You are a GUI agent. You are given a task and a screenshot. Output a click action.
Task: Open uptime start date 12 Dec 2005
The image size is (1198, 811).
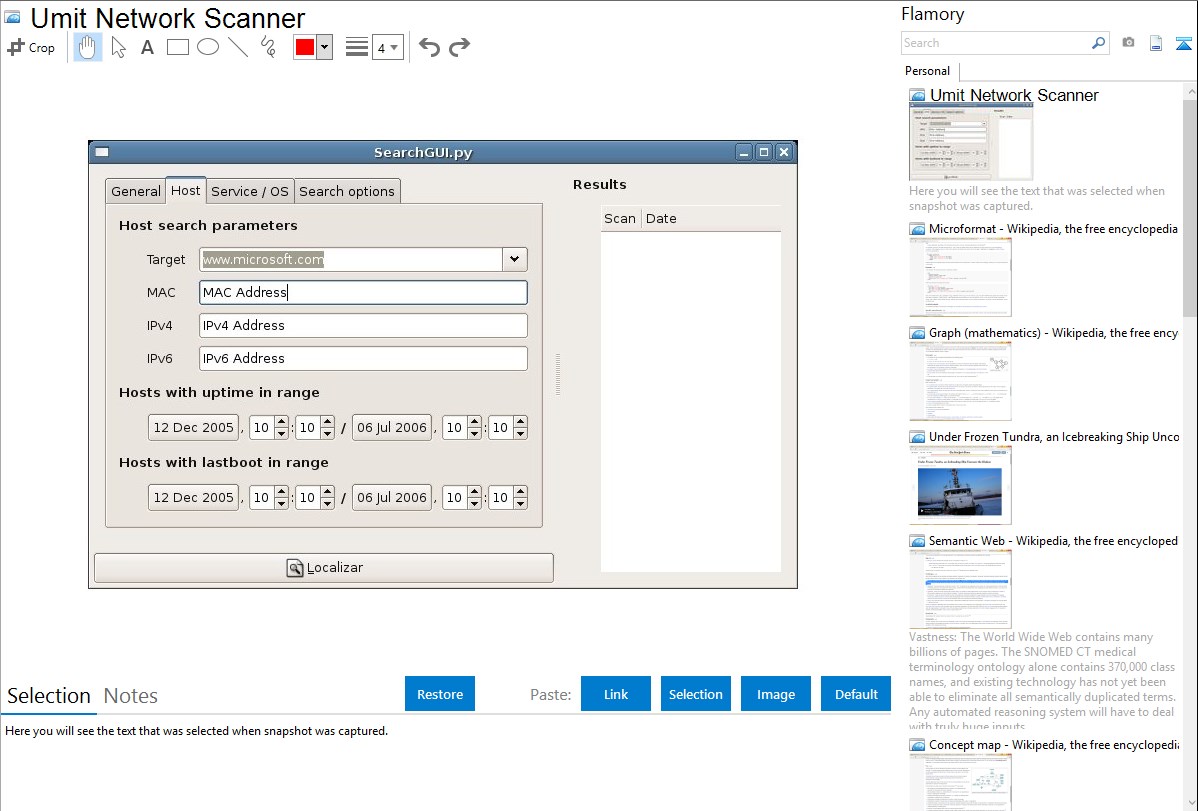point(193,427)
